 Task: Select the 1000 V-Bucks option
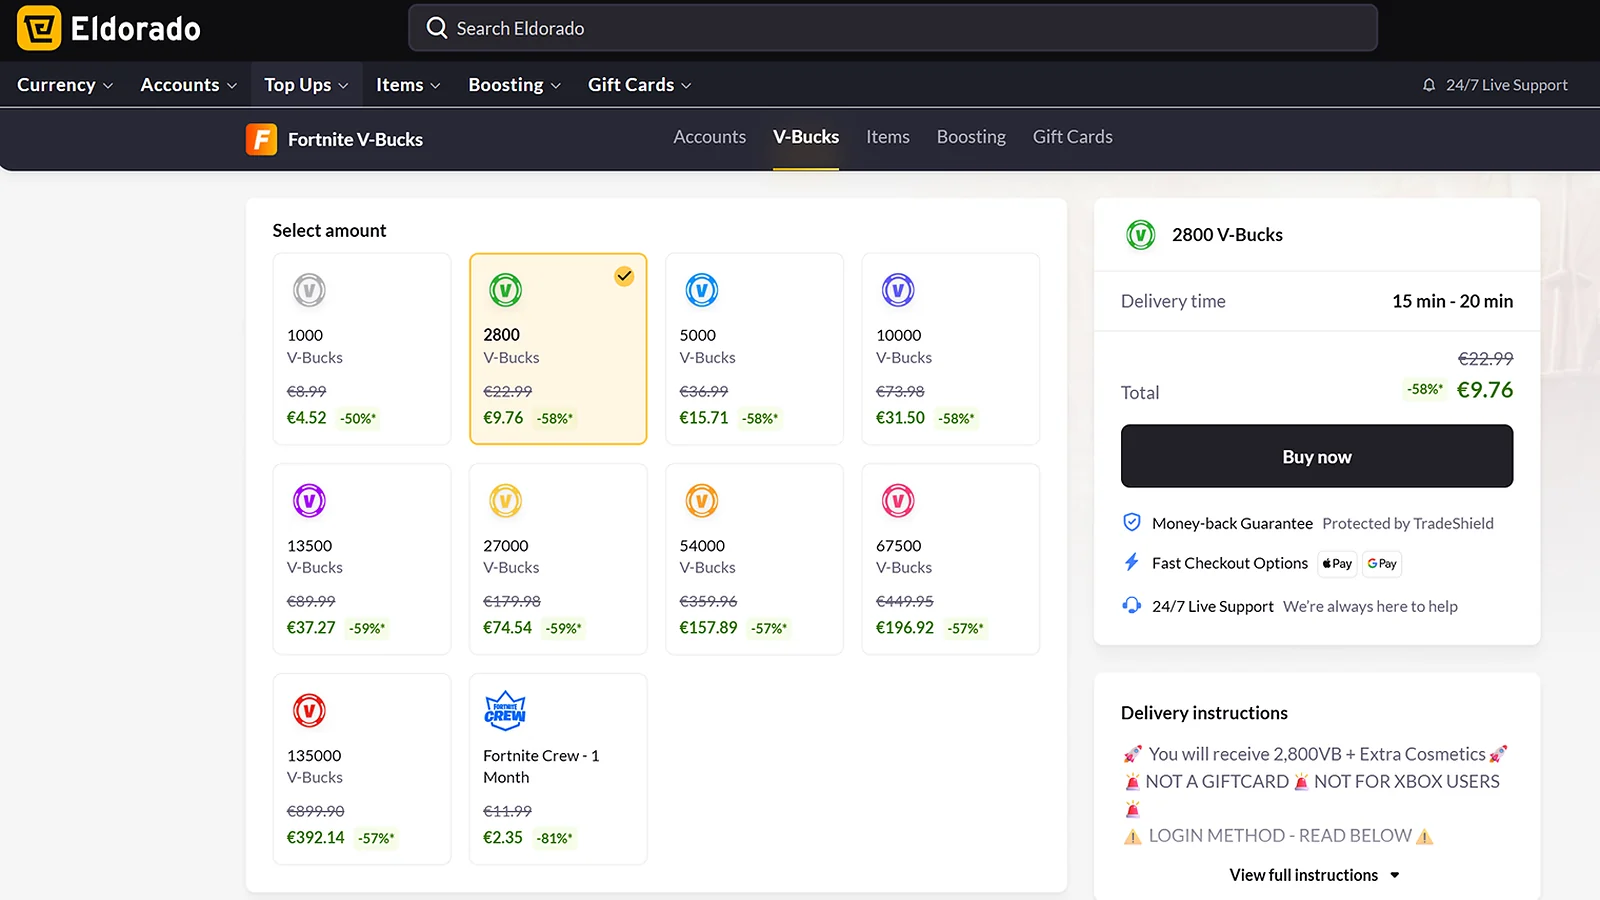pyautogui.click(x=361, y=348)
